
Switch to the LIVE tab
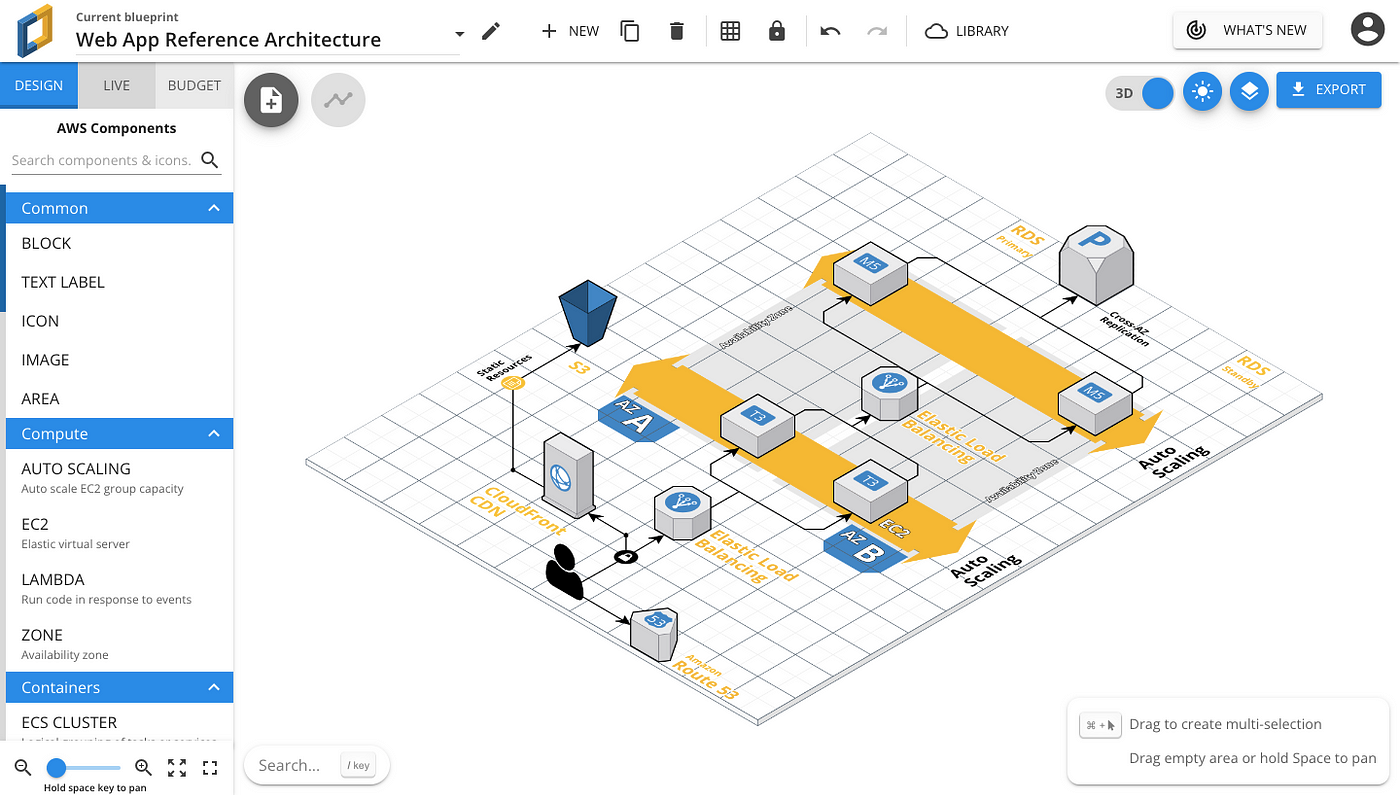click(x=117, y=86)
